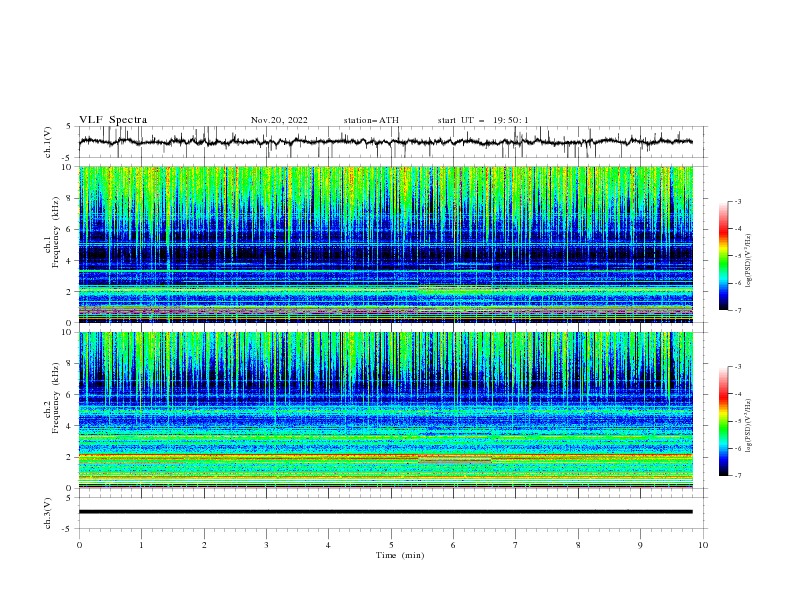This screenshot has width=792, height=612.
Task: Click the '-7' label on lower colorbar
Action: (x=737, y=476)
